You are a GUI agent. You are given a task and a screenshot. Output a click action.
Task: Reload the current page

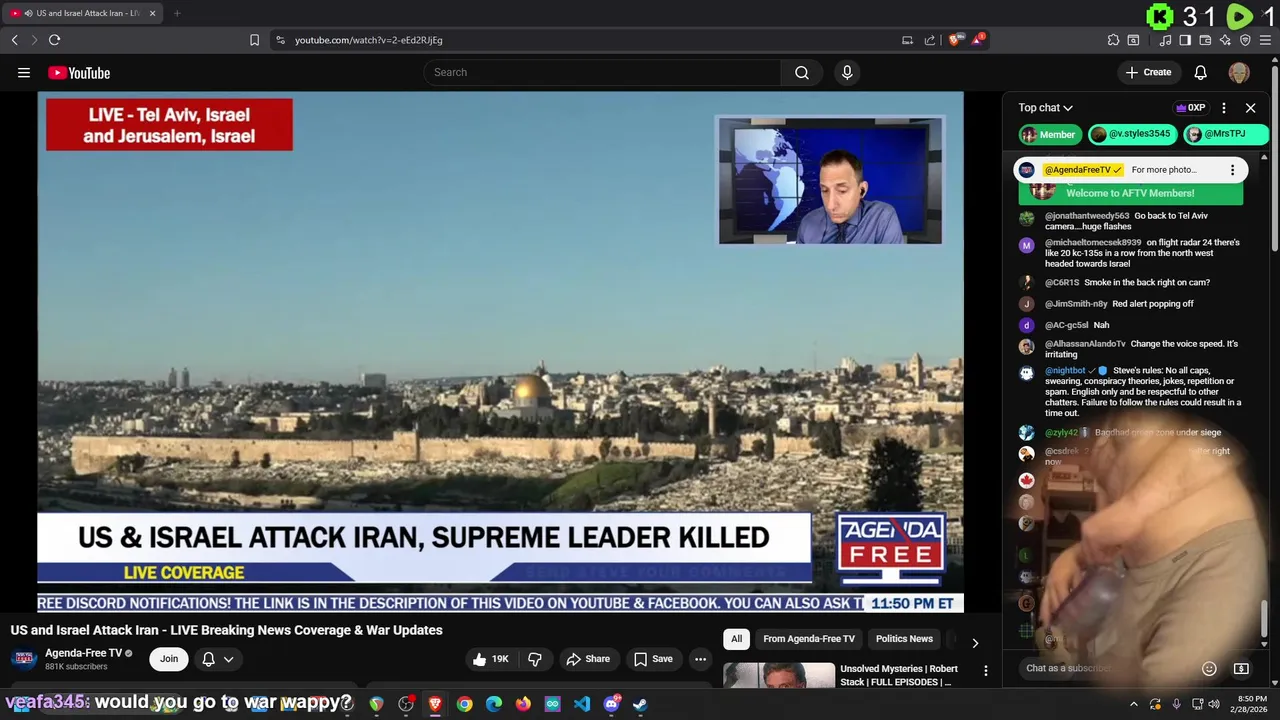pos(54,40)
